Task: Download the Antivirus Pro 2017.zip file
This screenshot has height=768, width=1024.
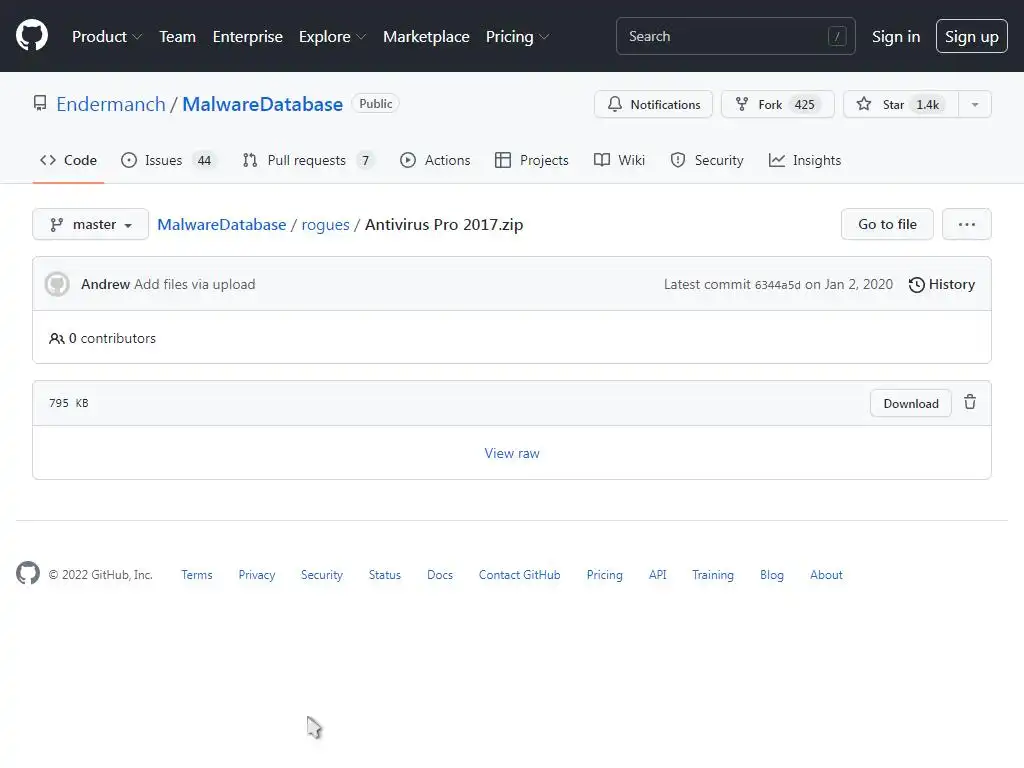Action: pyautogui.click(x=910, y=404)
